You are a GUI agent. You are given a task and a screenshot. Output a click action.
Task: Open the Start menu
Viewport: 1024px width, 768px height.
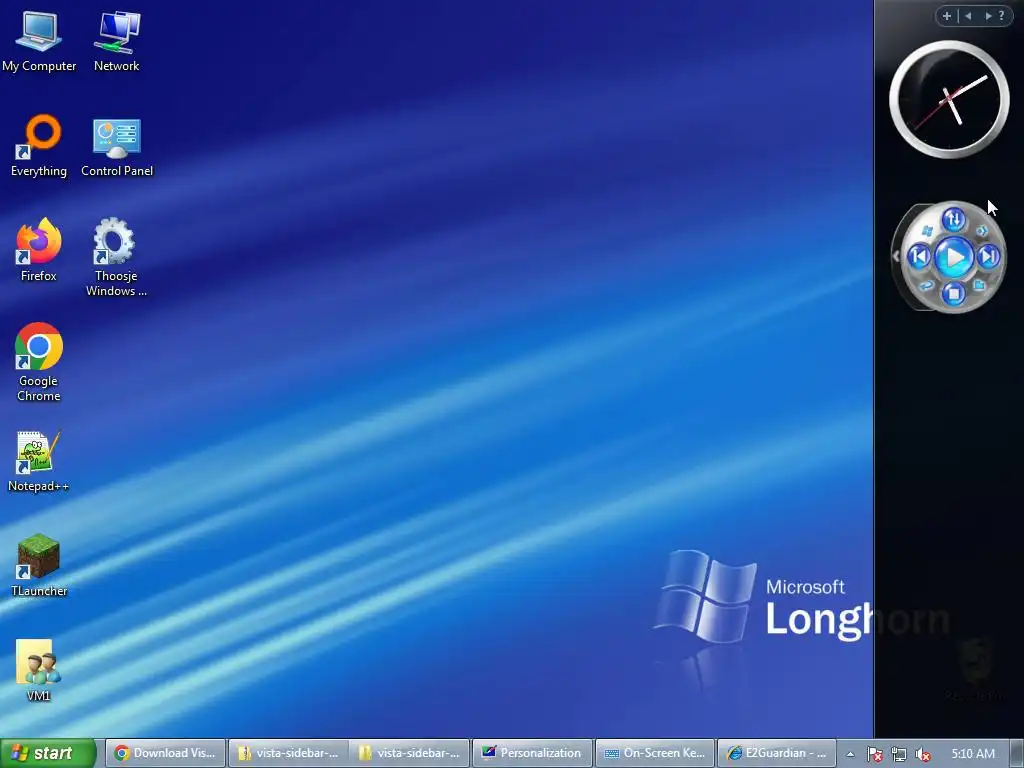(48, 753)
